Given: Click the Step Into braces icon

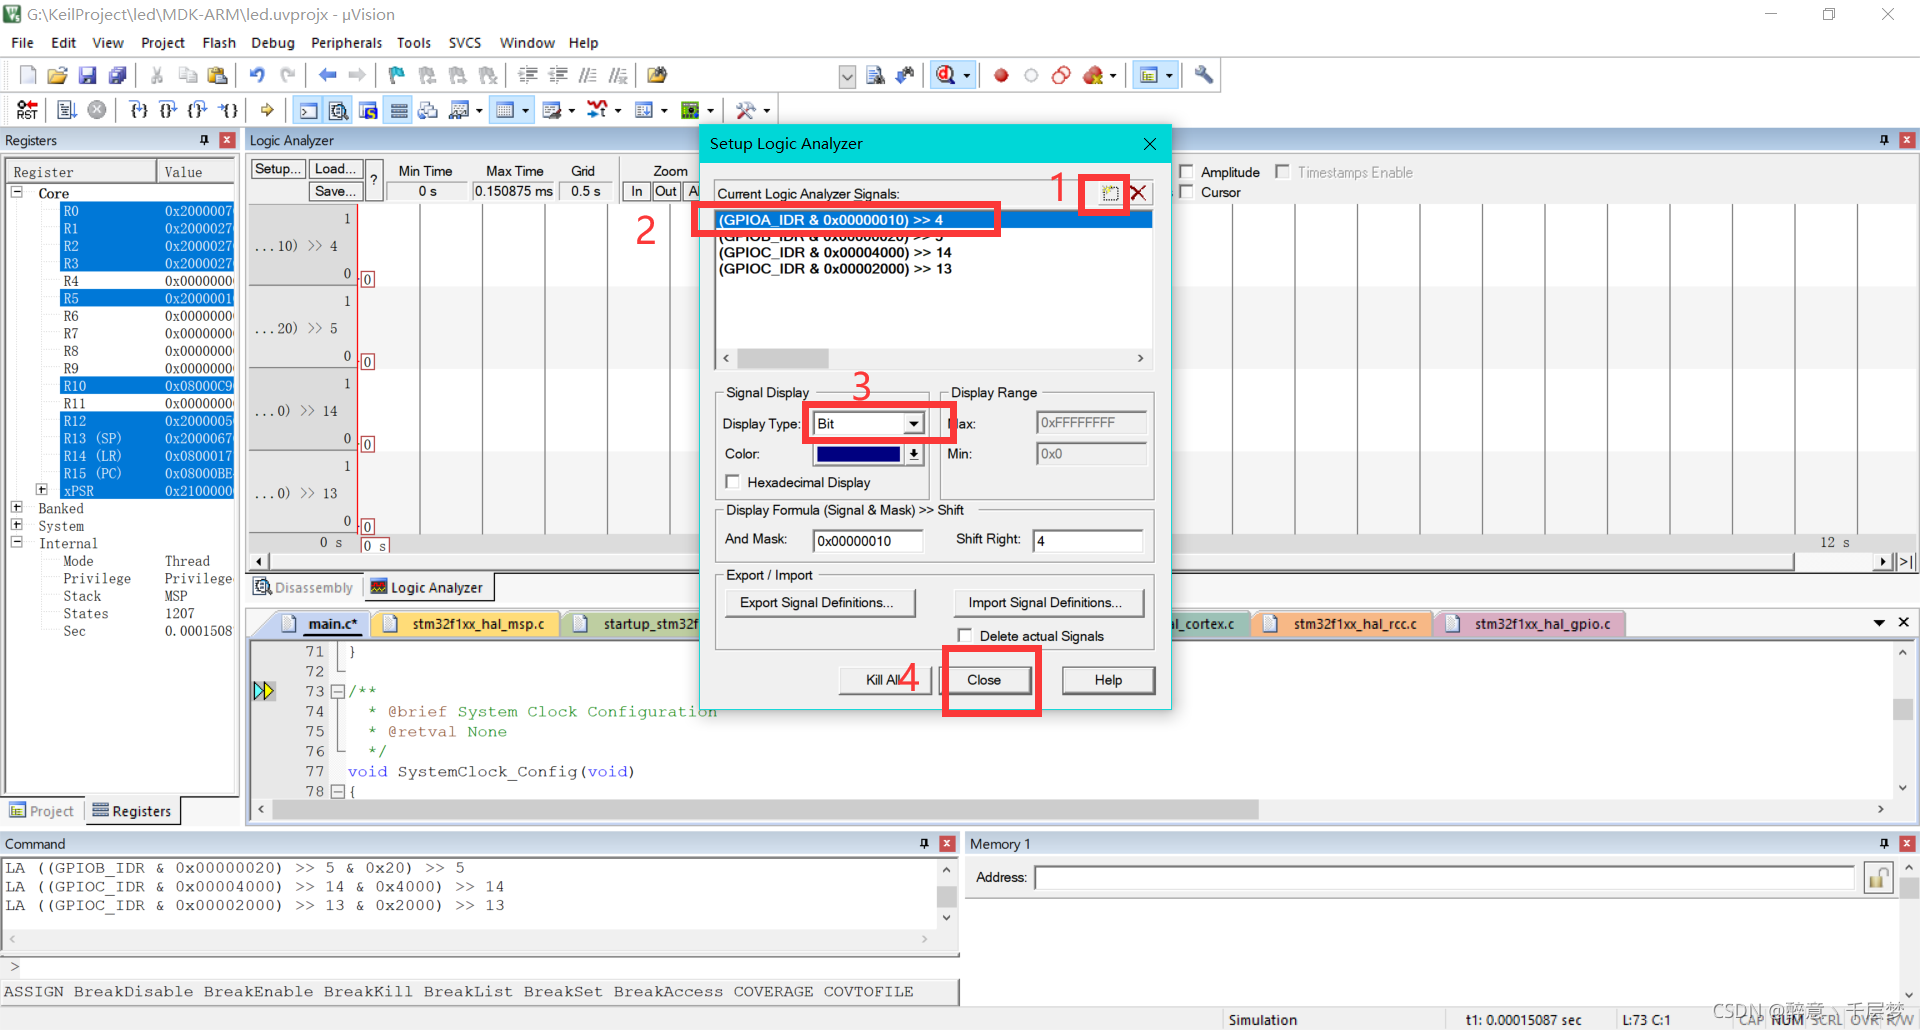Looking at the screenshot, I should [x=138, y=110].
